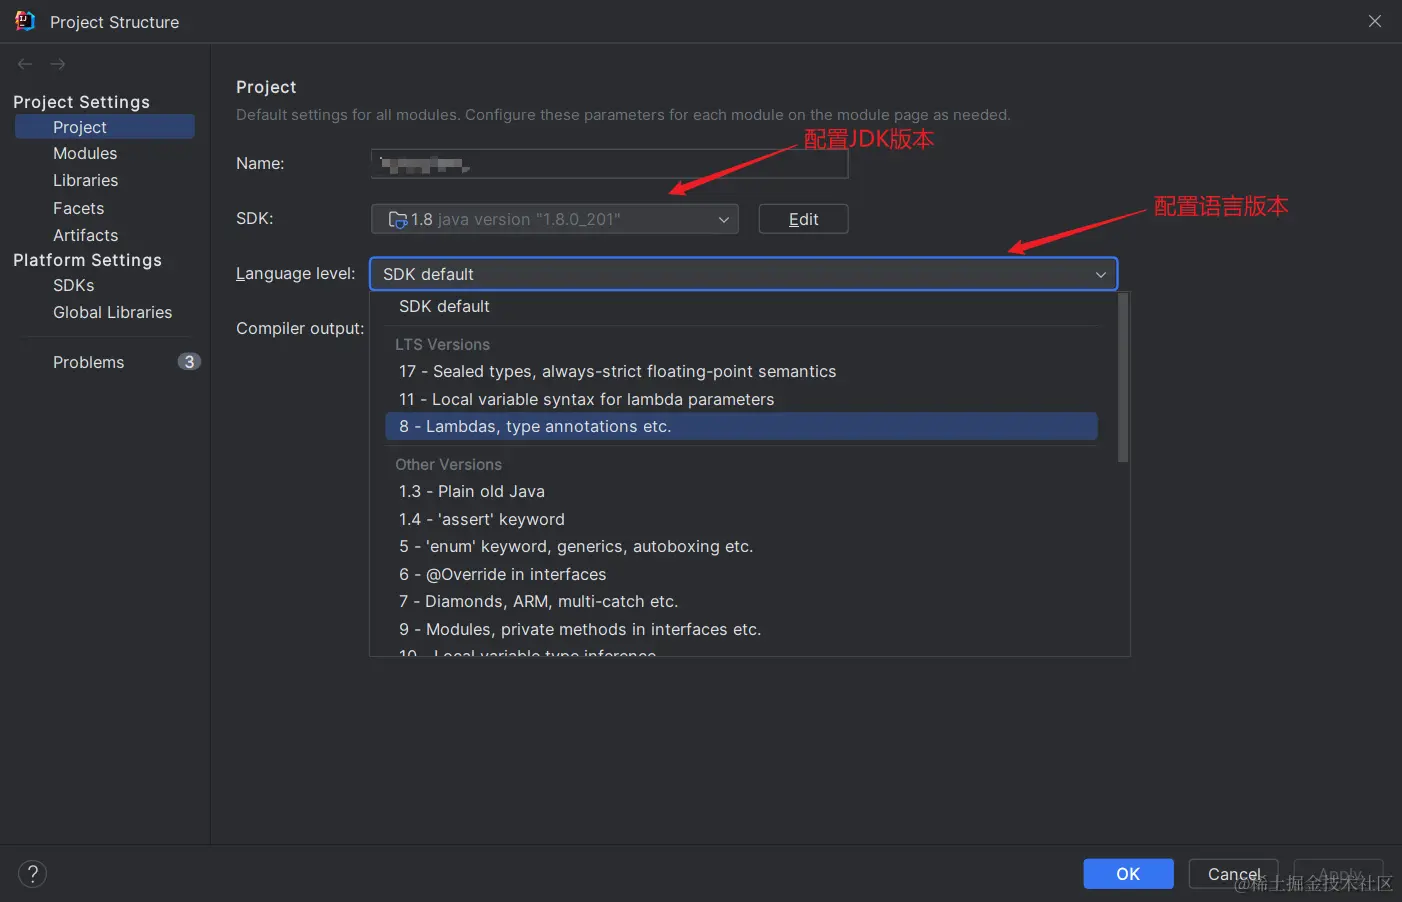1402x902 pixels.
Task: Click the SDK folder icon in combo box
Action: (x=397, y=219)
